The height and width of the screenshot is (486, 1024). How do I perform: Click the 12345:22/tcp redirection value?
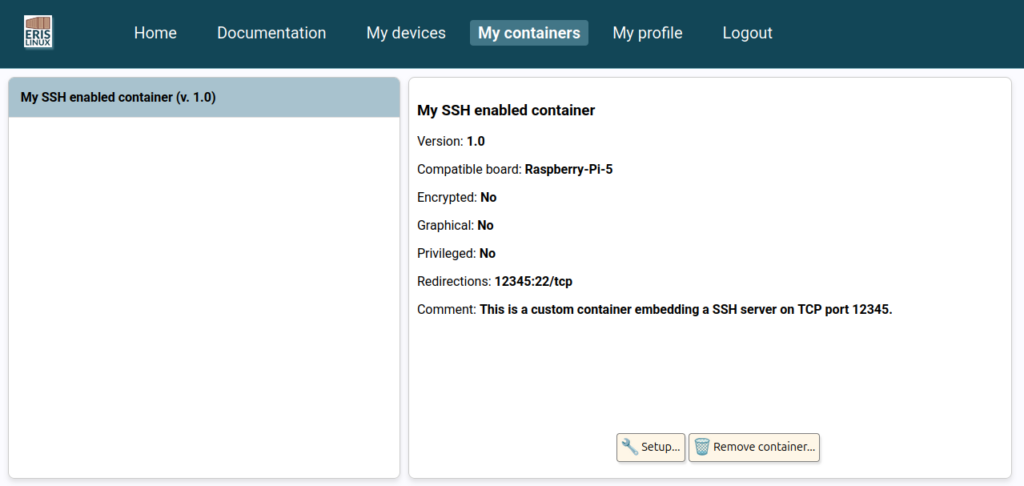(534, 282)
